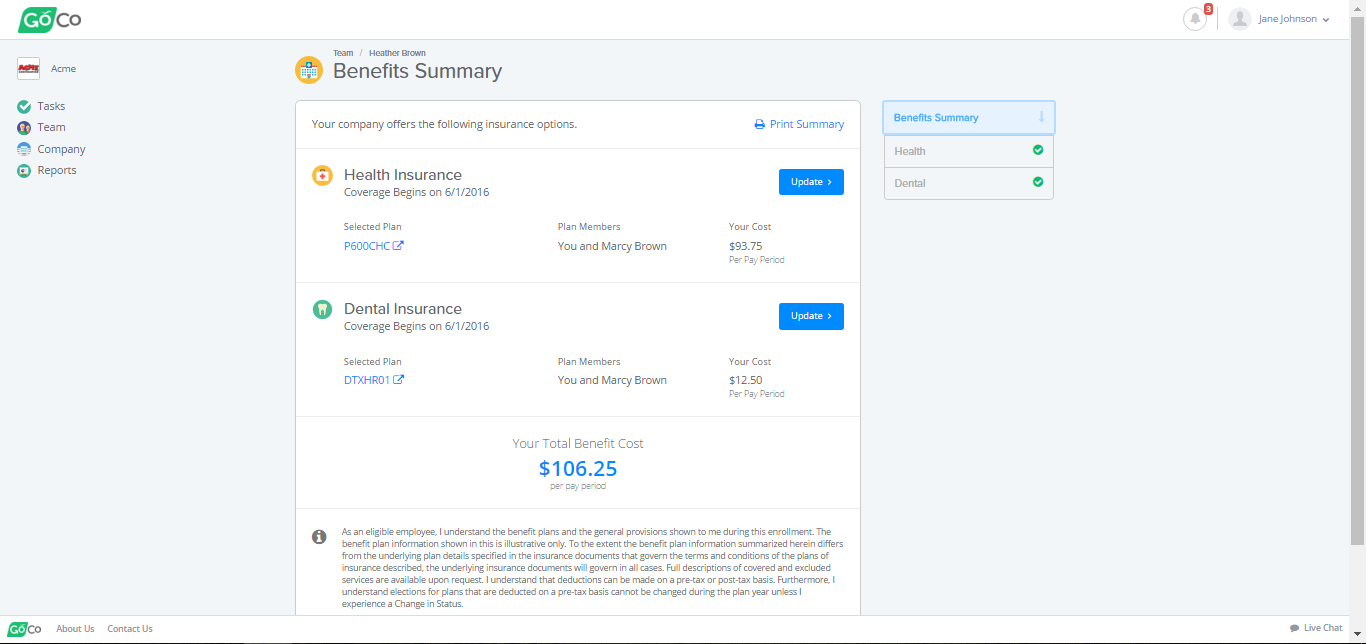Image resolution: width=1366 pixels, height=644 pixels.
Task: Click the Health green checkmark
Action: click(1038, 150)
